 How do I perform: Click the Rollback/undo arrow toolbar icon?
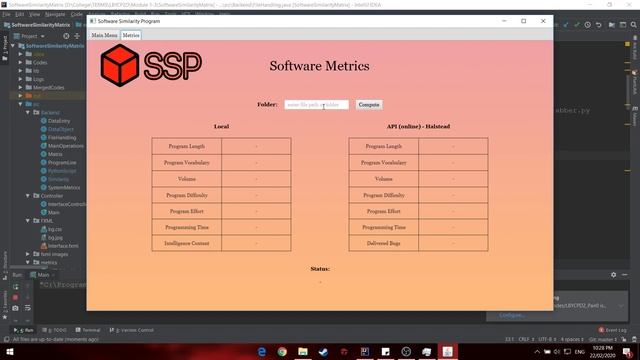[599, 25]
